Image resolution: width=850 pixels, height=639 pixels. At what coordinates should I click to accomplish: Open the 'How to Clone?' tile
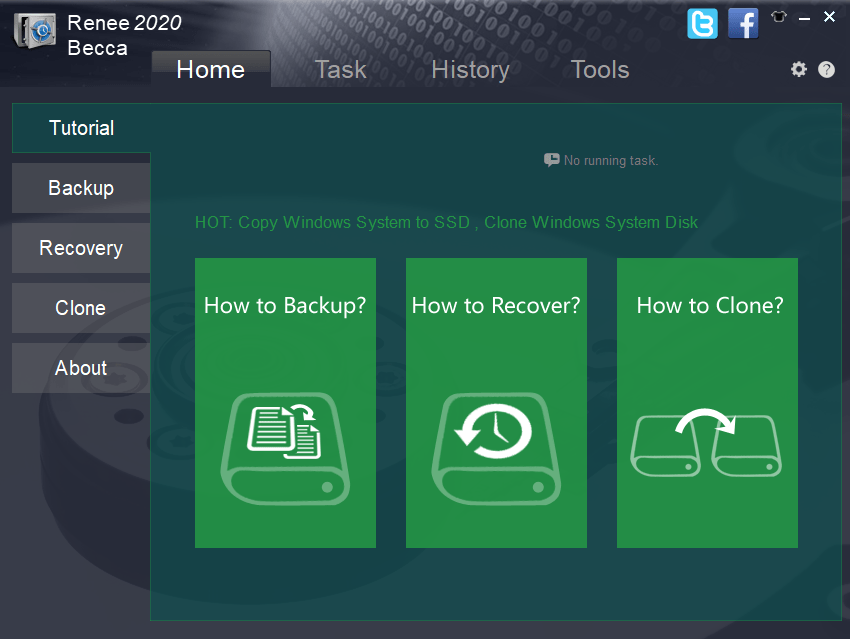click(x=707, y=403)
